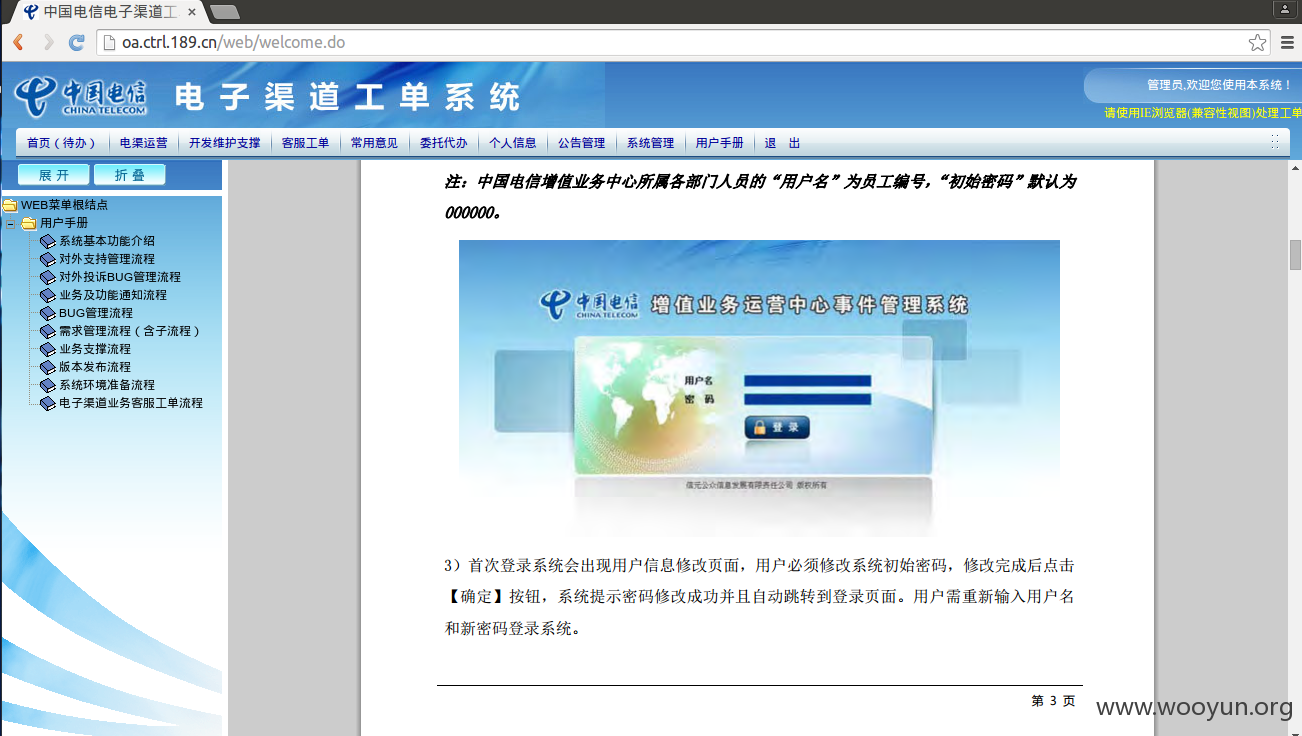Click the 第 3 页 page footer text
Viewport: 1302px width, 736px height.
[x=1053, y=701]
